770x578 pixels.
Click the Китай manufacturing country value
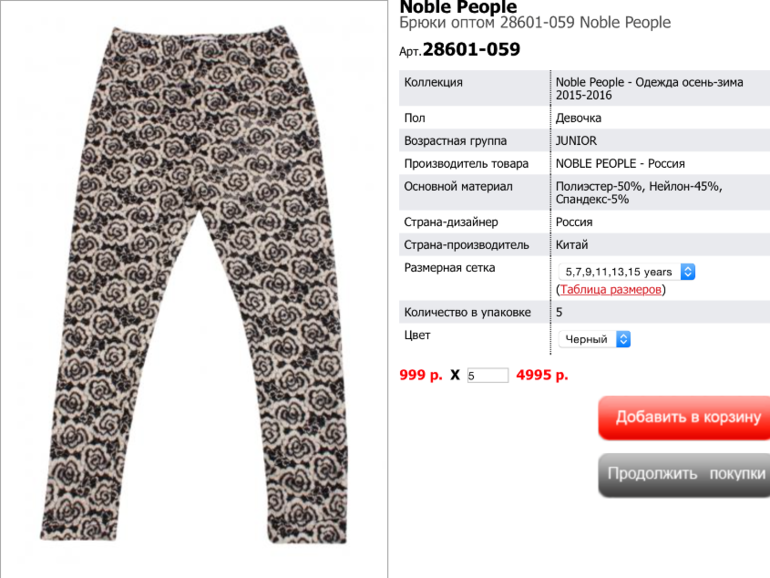coord(572,245)
